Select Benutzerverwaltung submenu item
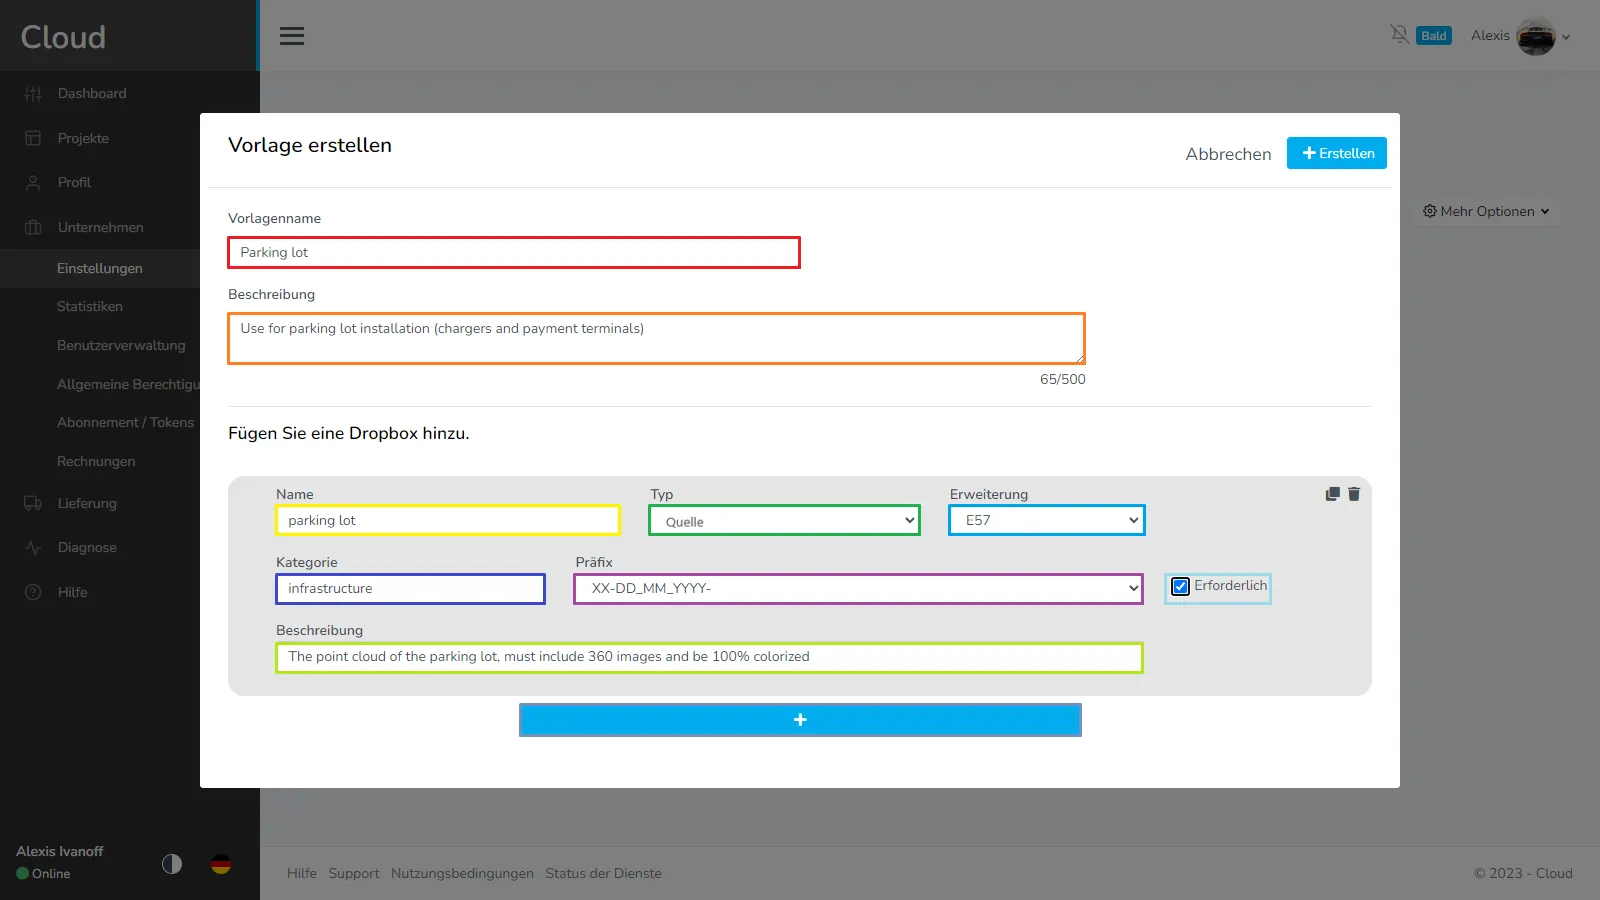The height and width of the screenshot is (900, 1600). click(x=121, y=345)
